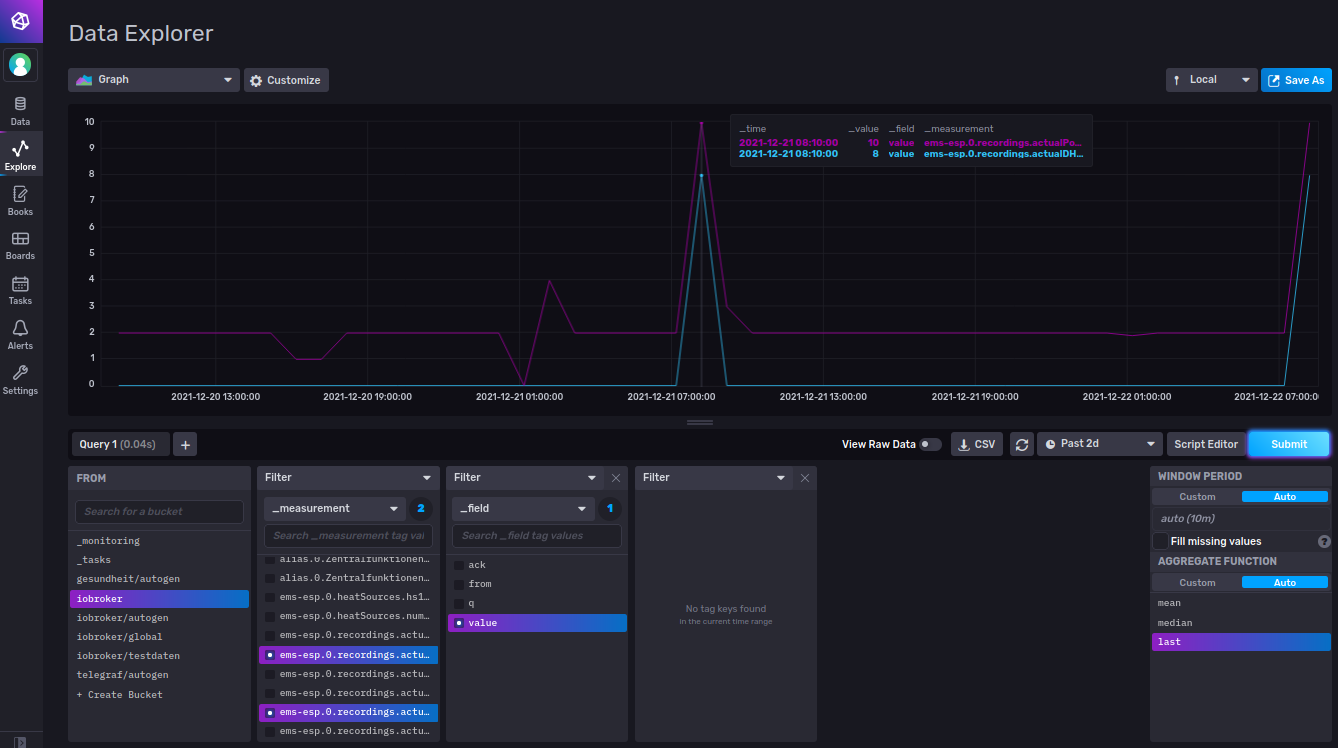The width and height of the screenshot is (1338, 748).
Task: Click the Search _field tag values field
Action: (x=537, y=536)
